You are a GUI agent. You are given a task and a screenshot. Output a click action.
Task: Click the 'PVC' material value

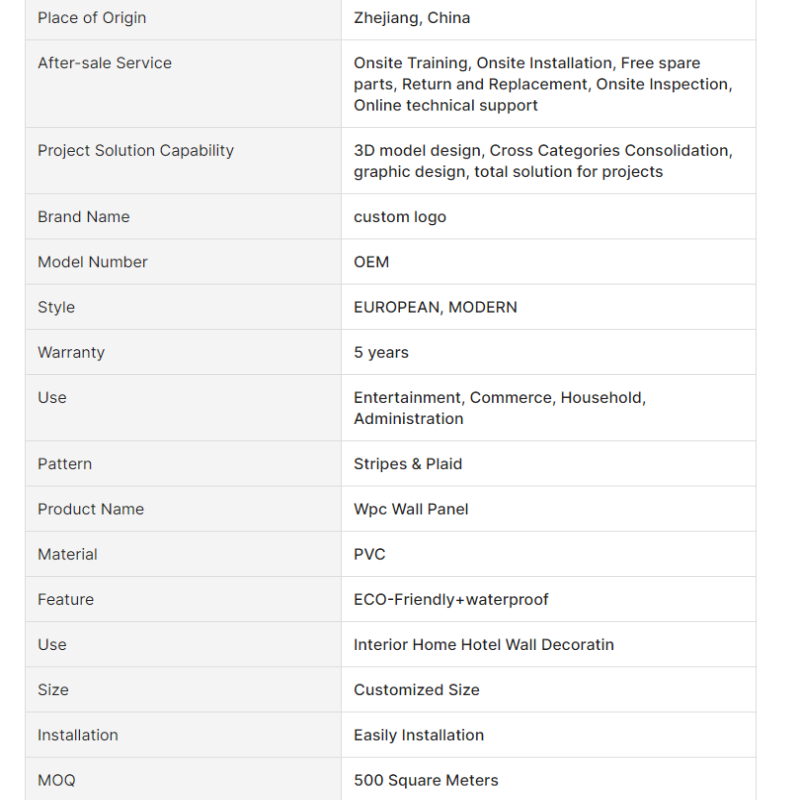(369, 554)
